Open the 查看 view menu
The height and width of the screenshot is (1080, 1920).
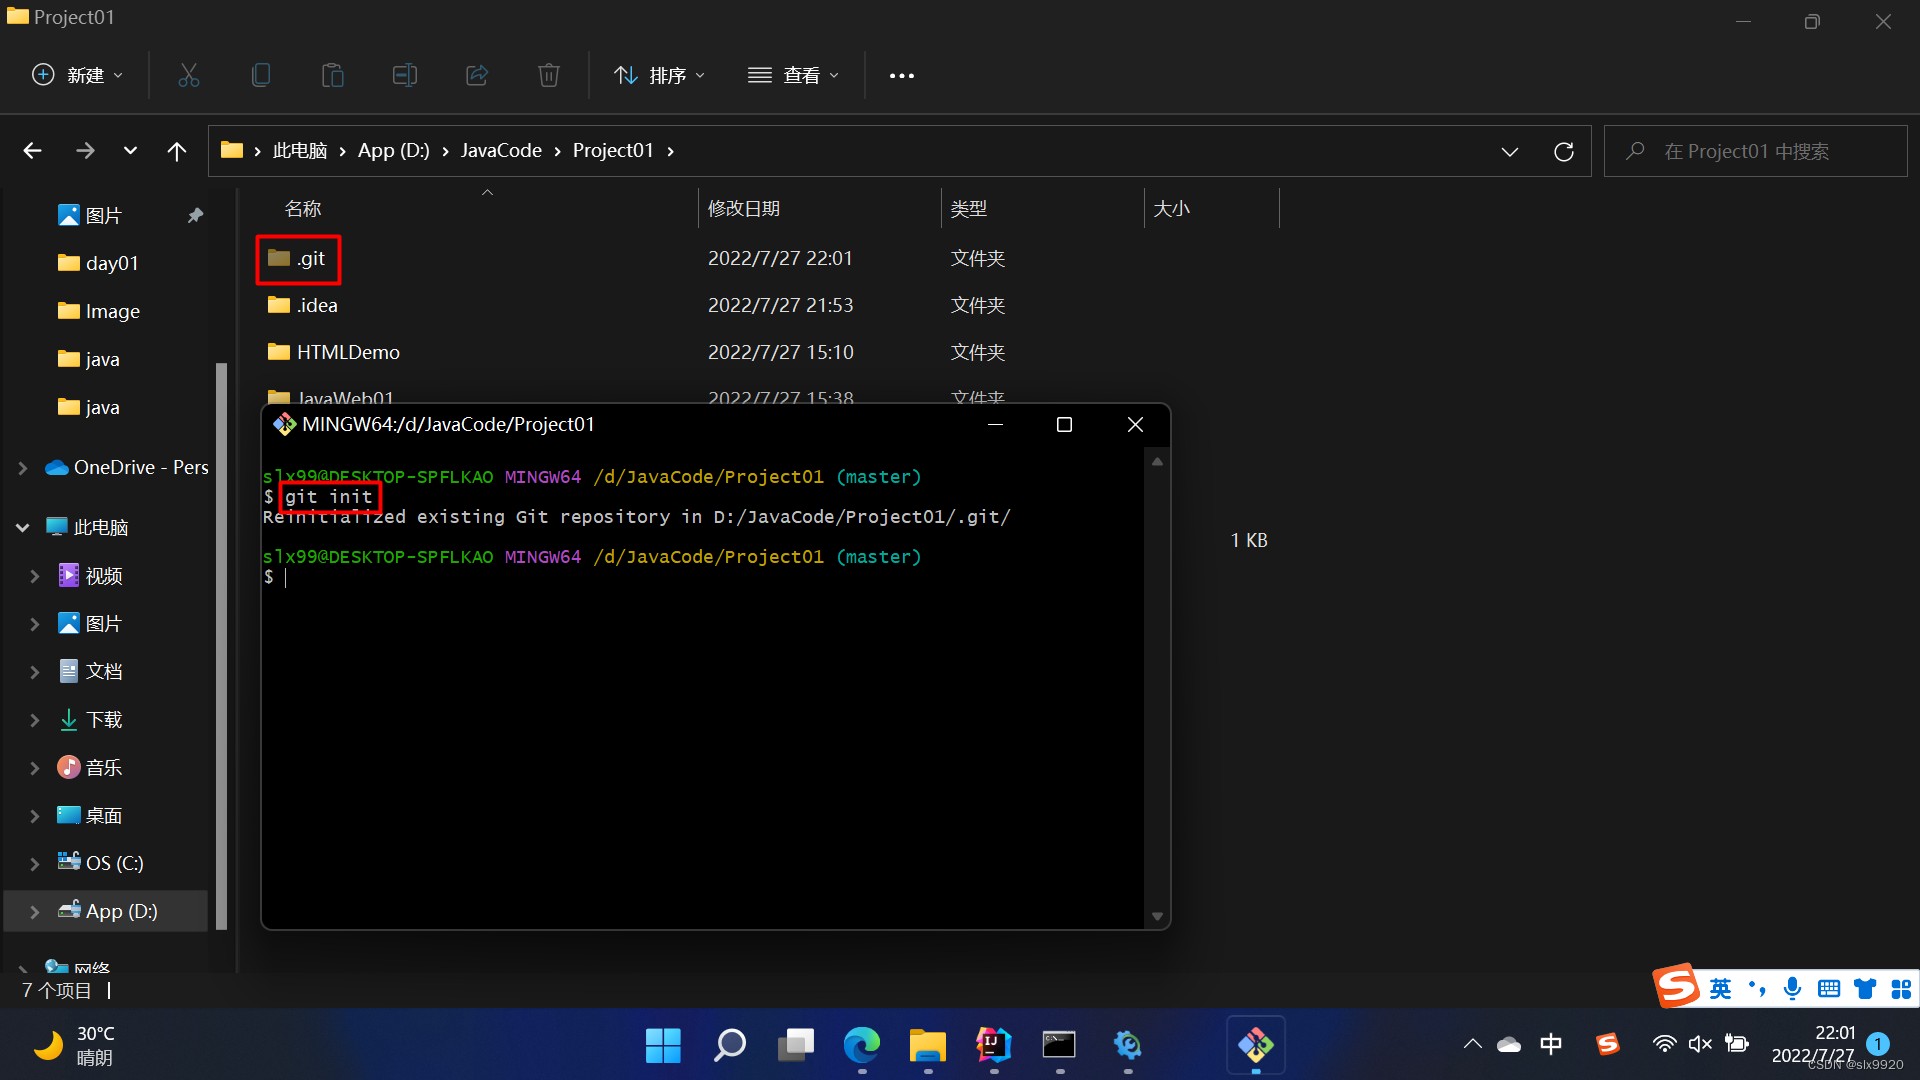[x=793, y=75]
